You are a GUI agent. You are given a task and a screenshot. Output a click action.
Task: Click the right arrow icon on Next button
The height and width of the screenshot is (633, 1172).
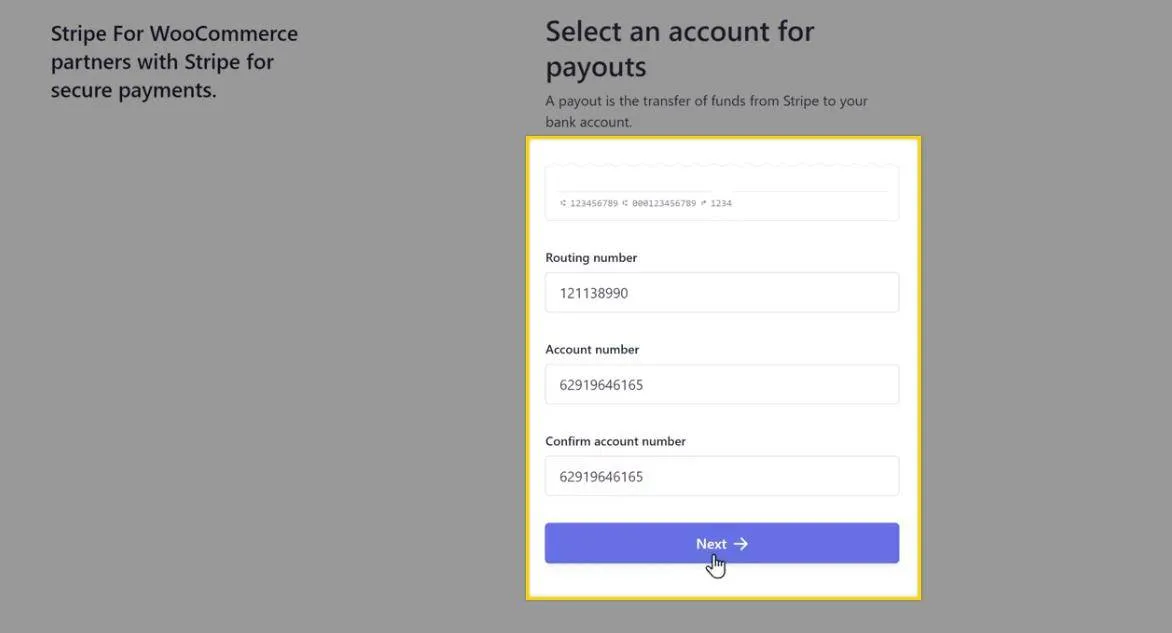pos(741,544)
